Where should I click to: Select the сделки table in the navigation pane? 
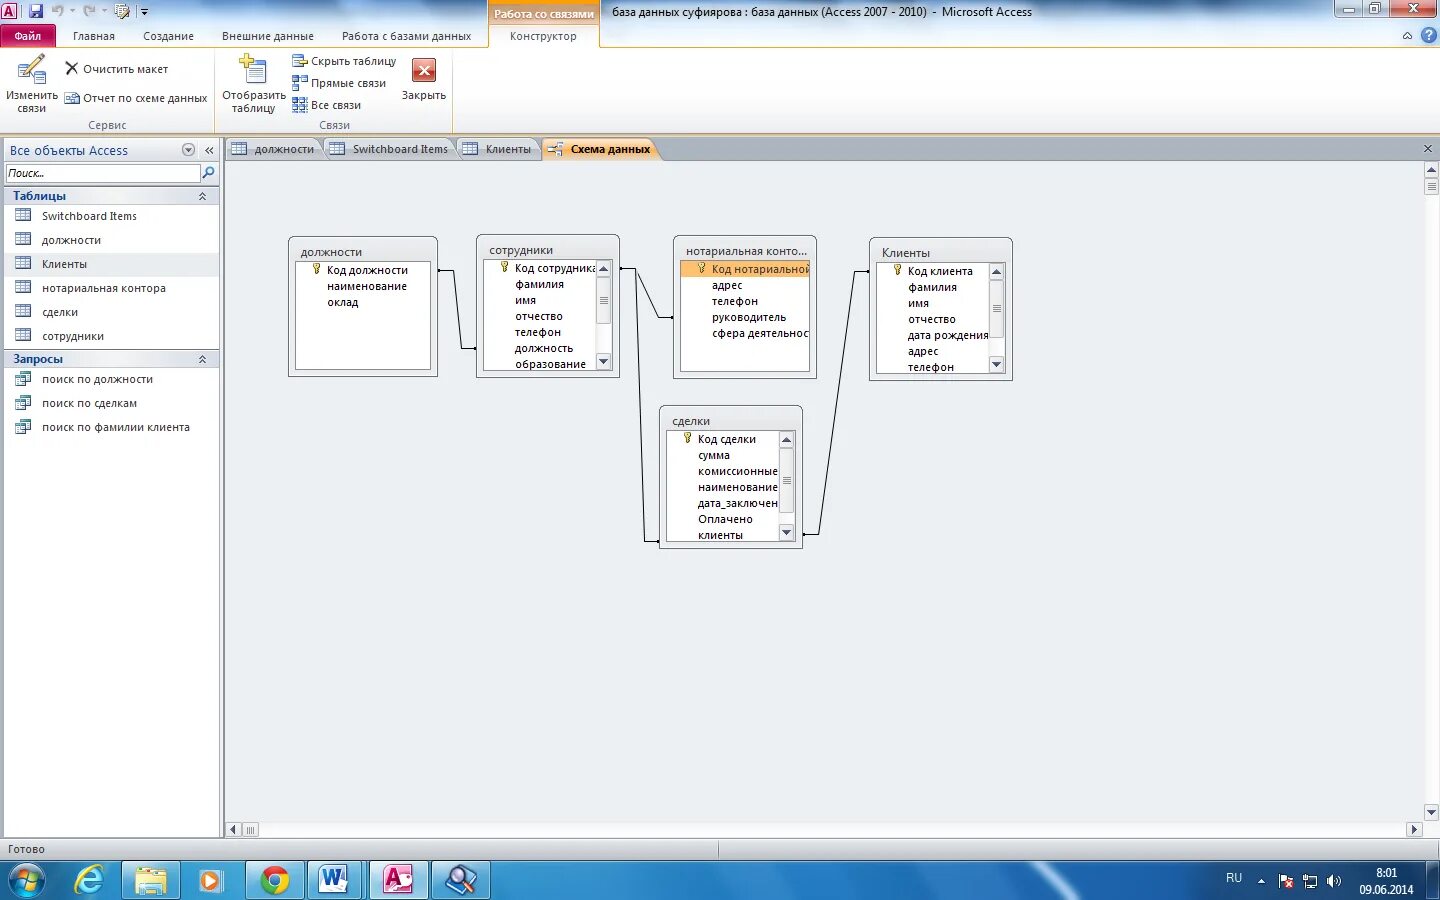[x=111, y=312]
